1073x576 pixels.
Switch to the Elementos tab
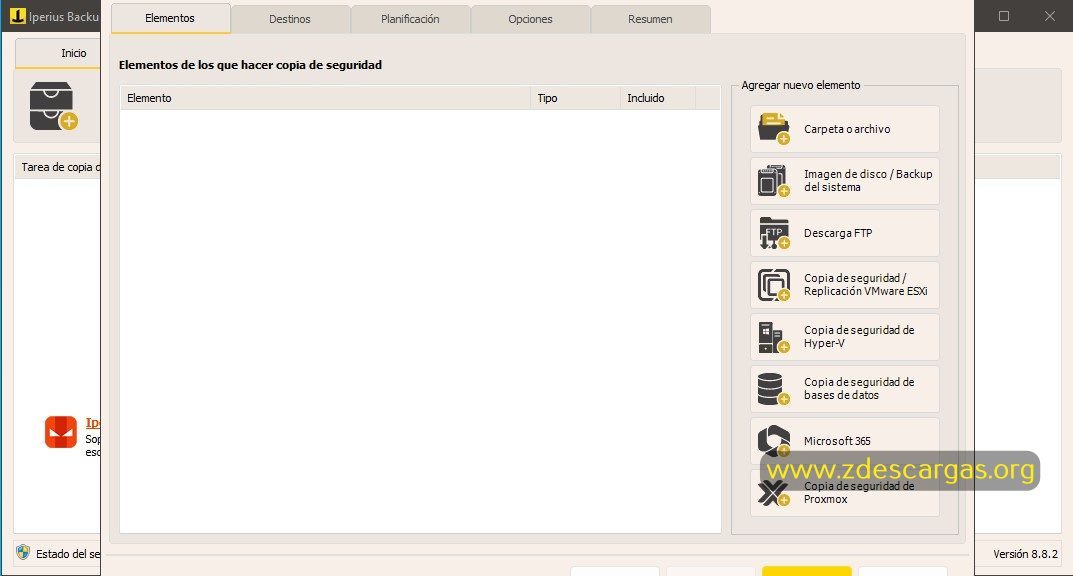[170, 18]
